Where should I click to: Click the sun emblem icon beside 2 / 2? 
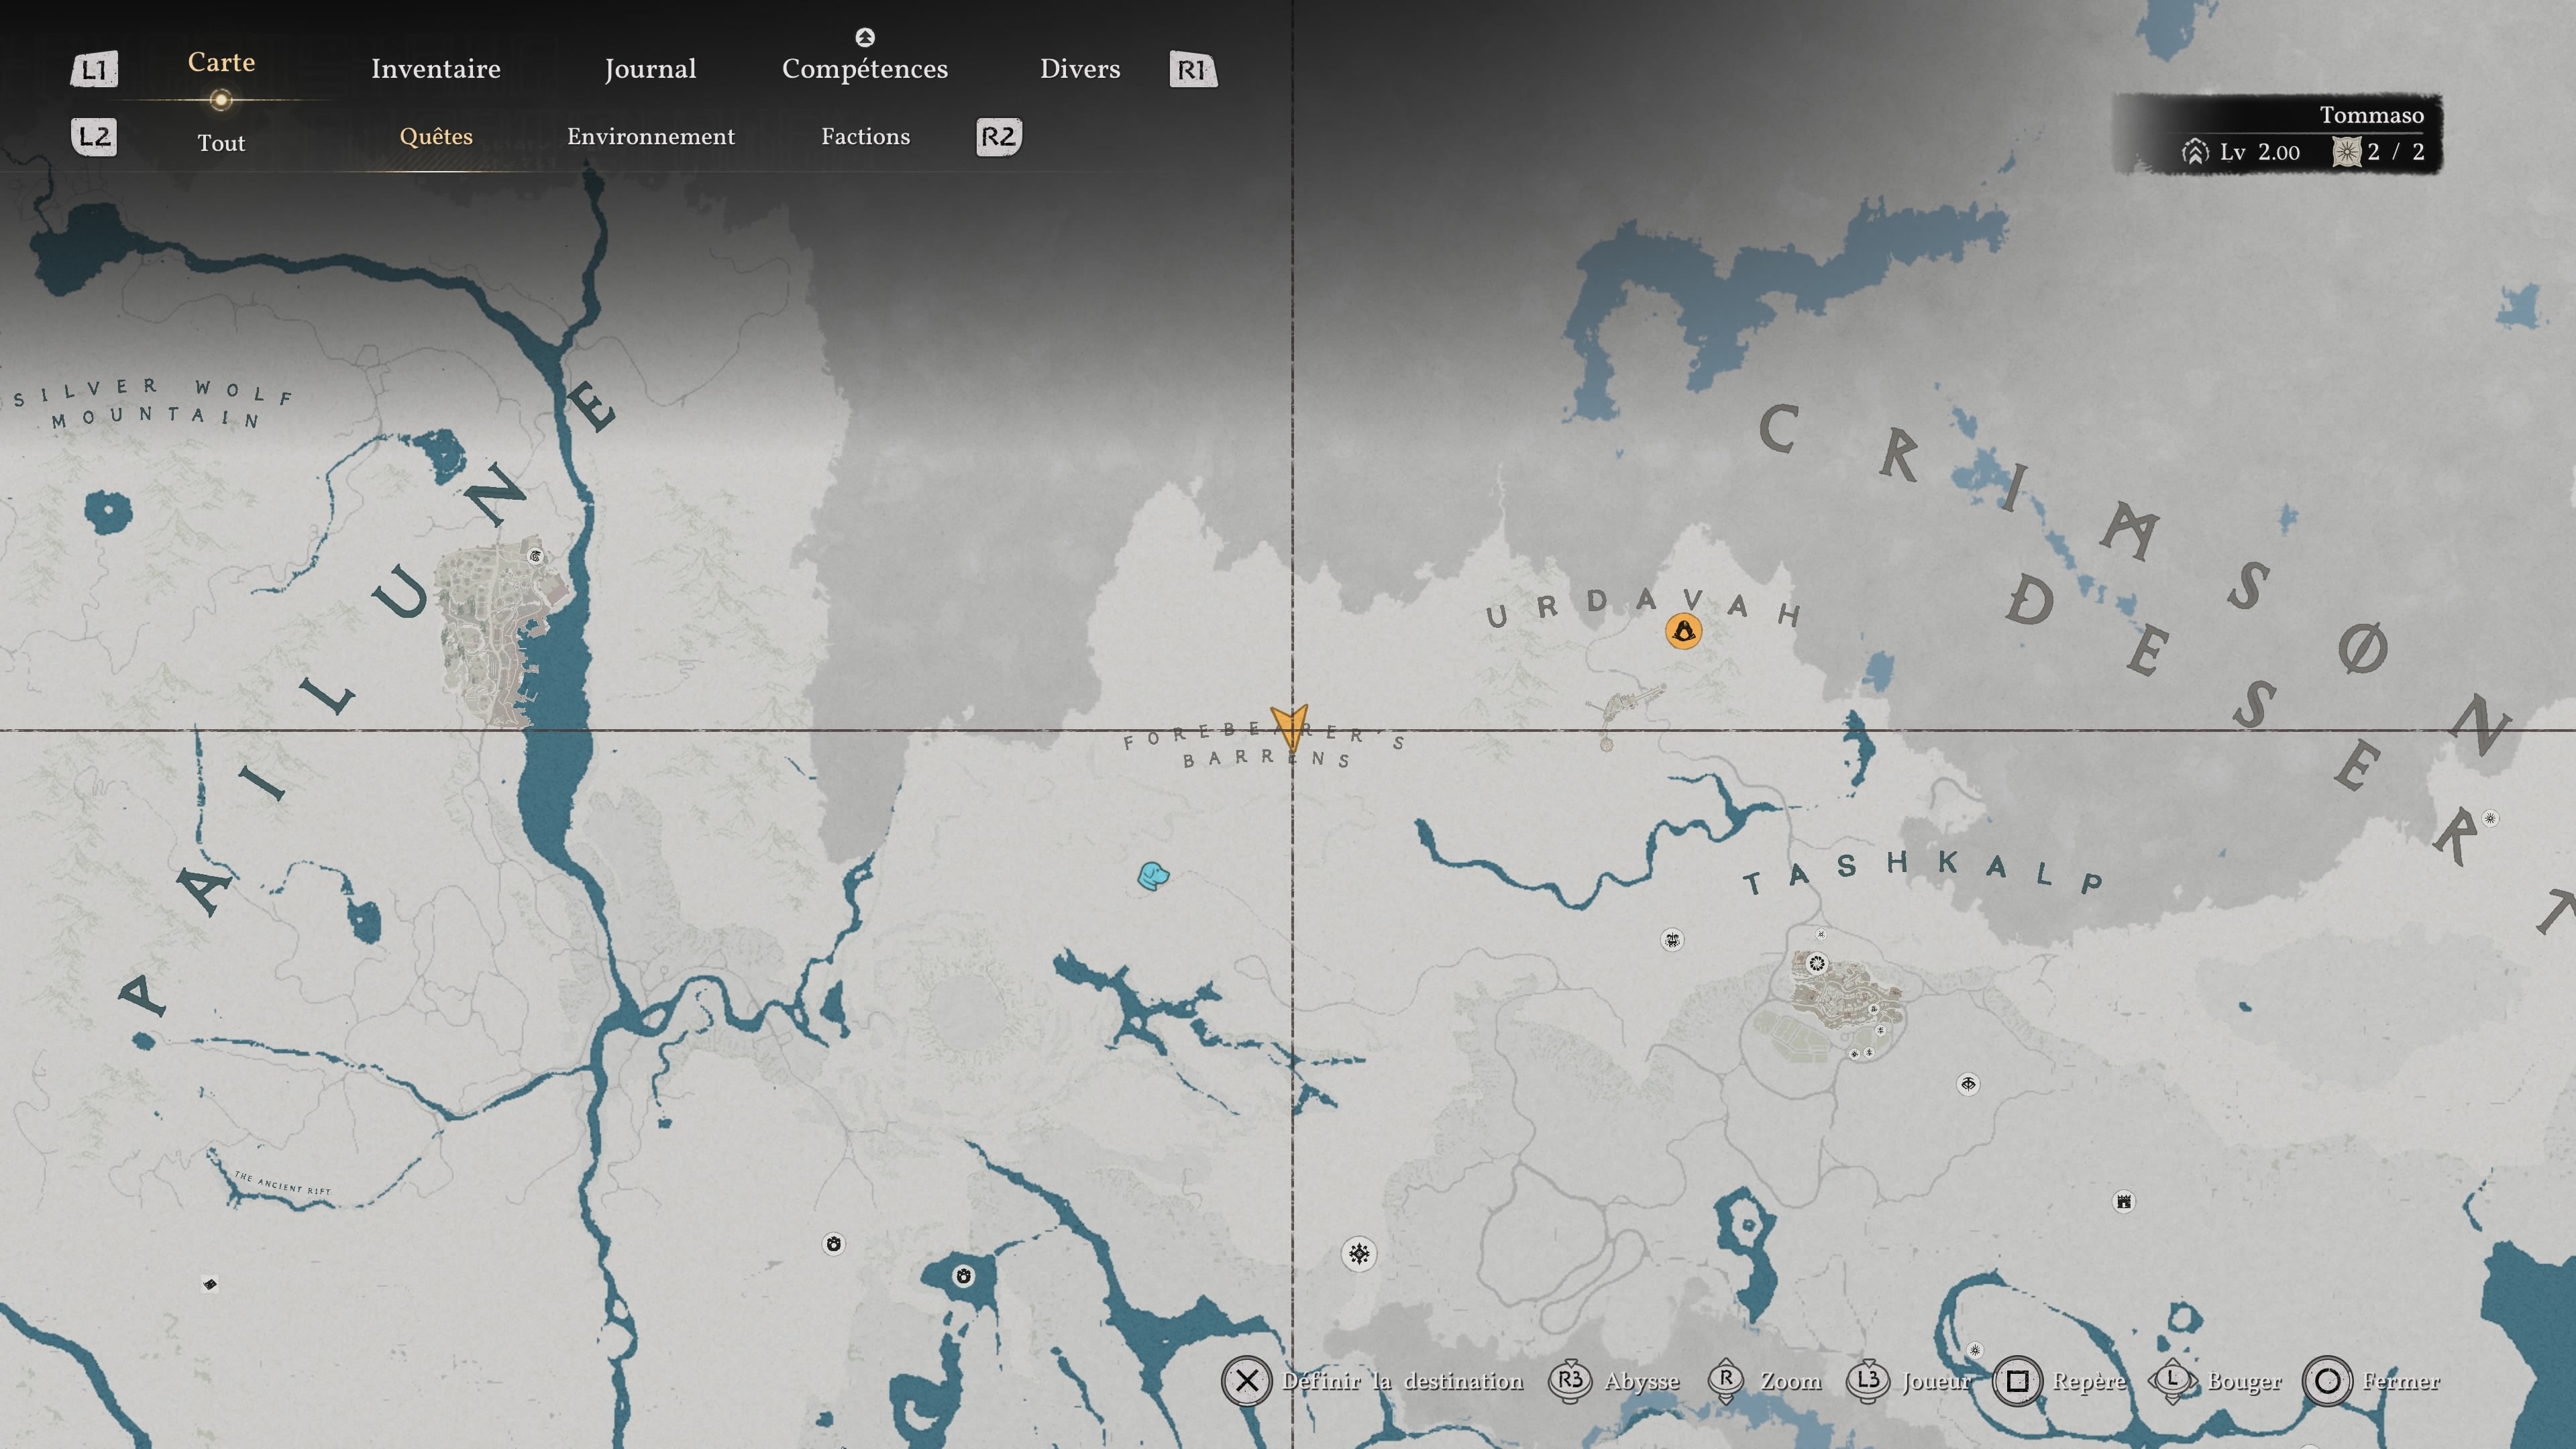point(2346,152)
